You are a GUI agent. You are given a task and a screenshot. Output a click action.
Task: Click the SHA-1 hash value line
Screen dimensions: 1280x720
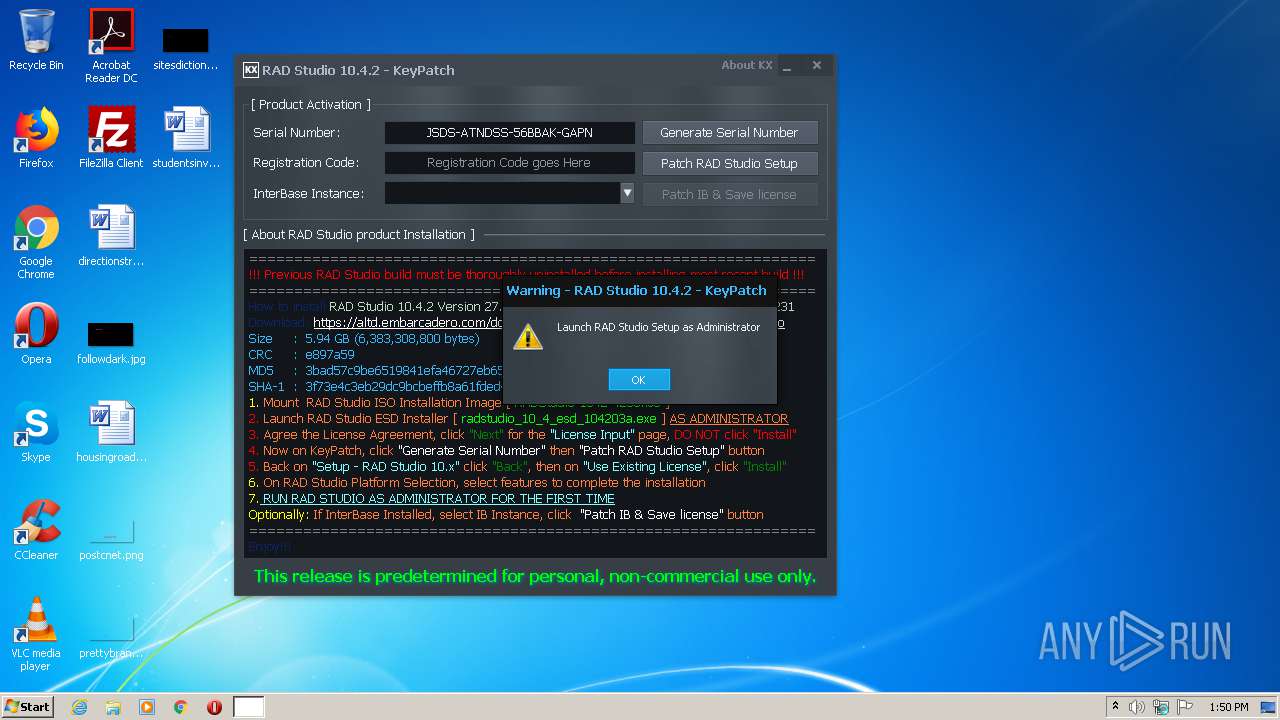pos(376,387)
